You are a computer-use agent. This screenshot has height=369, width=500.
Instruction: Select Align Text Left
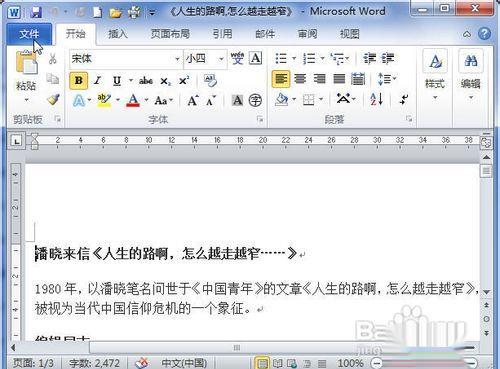(281, 79)
